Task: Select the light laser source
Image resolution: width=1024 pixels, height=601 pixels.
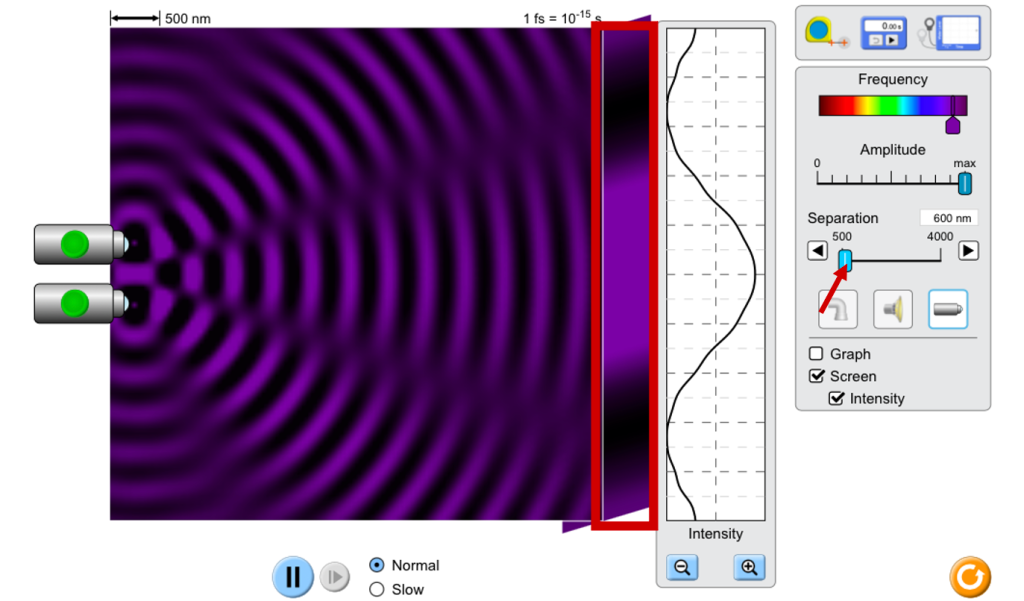Action: tap(948, 309)
